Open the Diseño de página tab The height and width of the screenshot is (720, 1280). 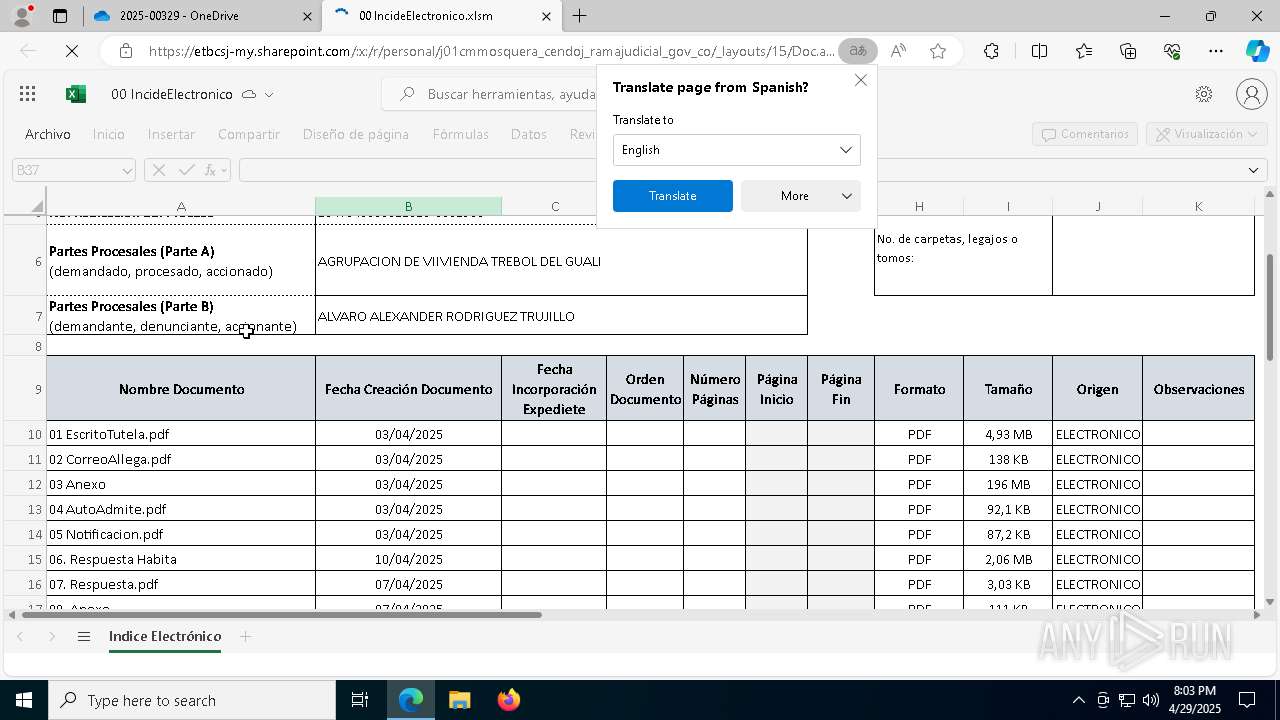coord(356,134)
